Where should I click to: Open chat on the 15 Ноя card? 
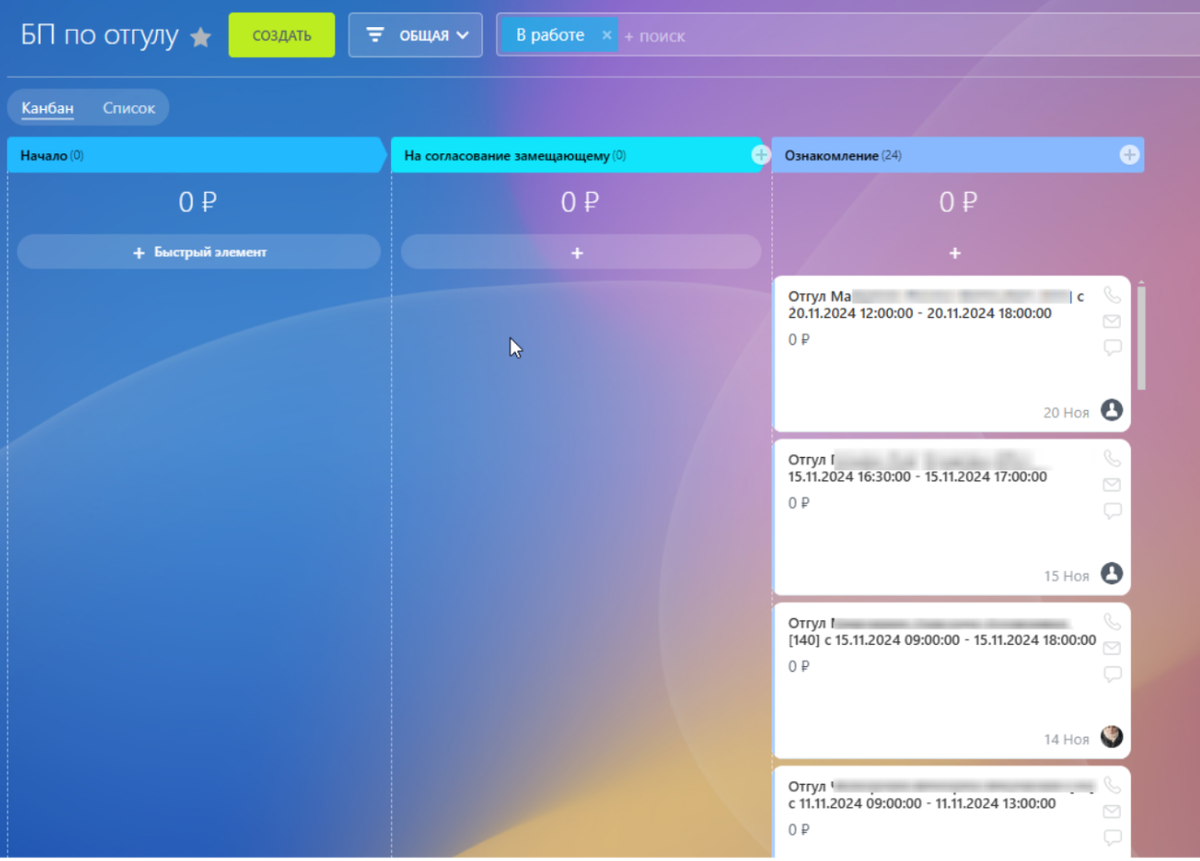pos(1112,511)
